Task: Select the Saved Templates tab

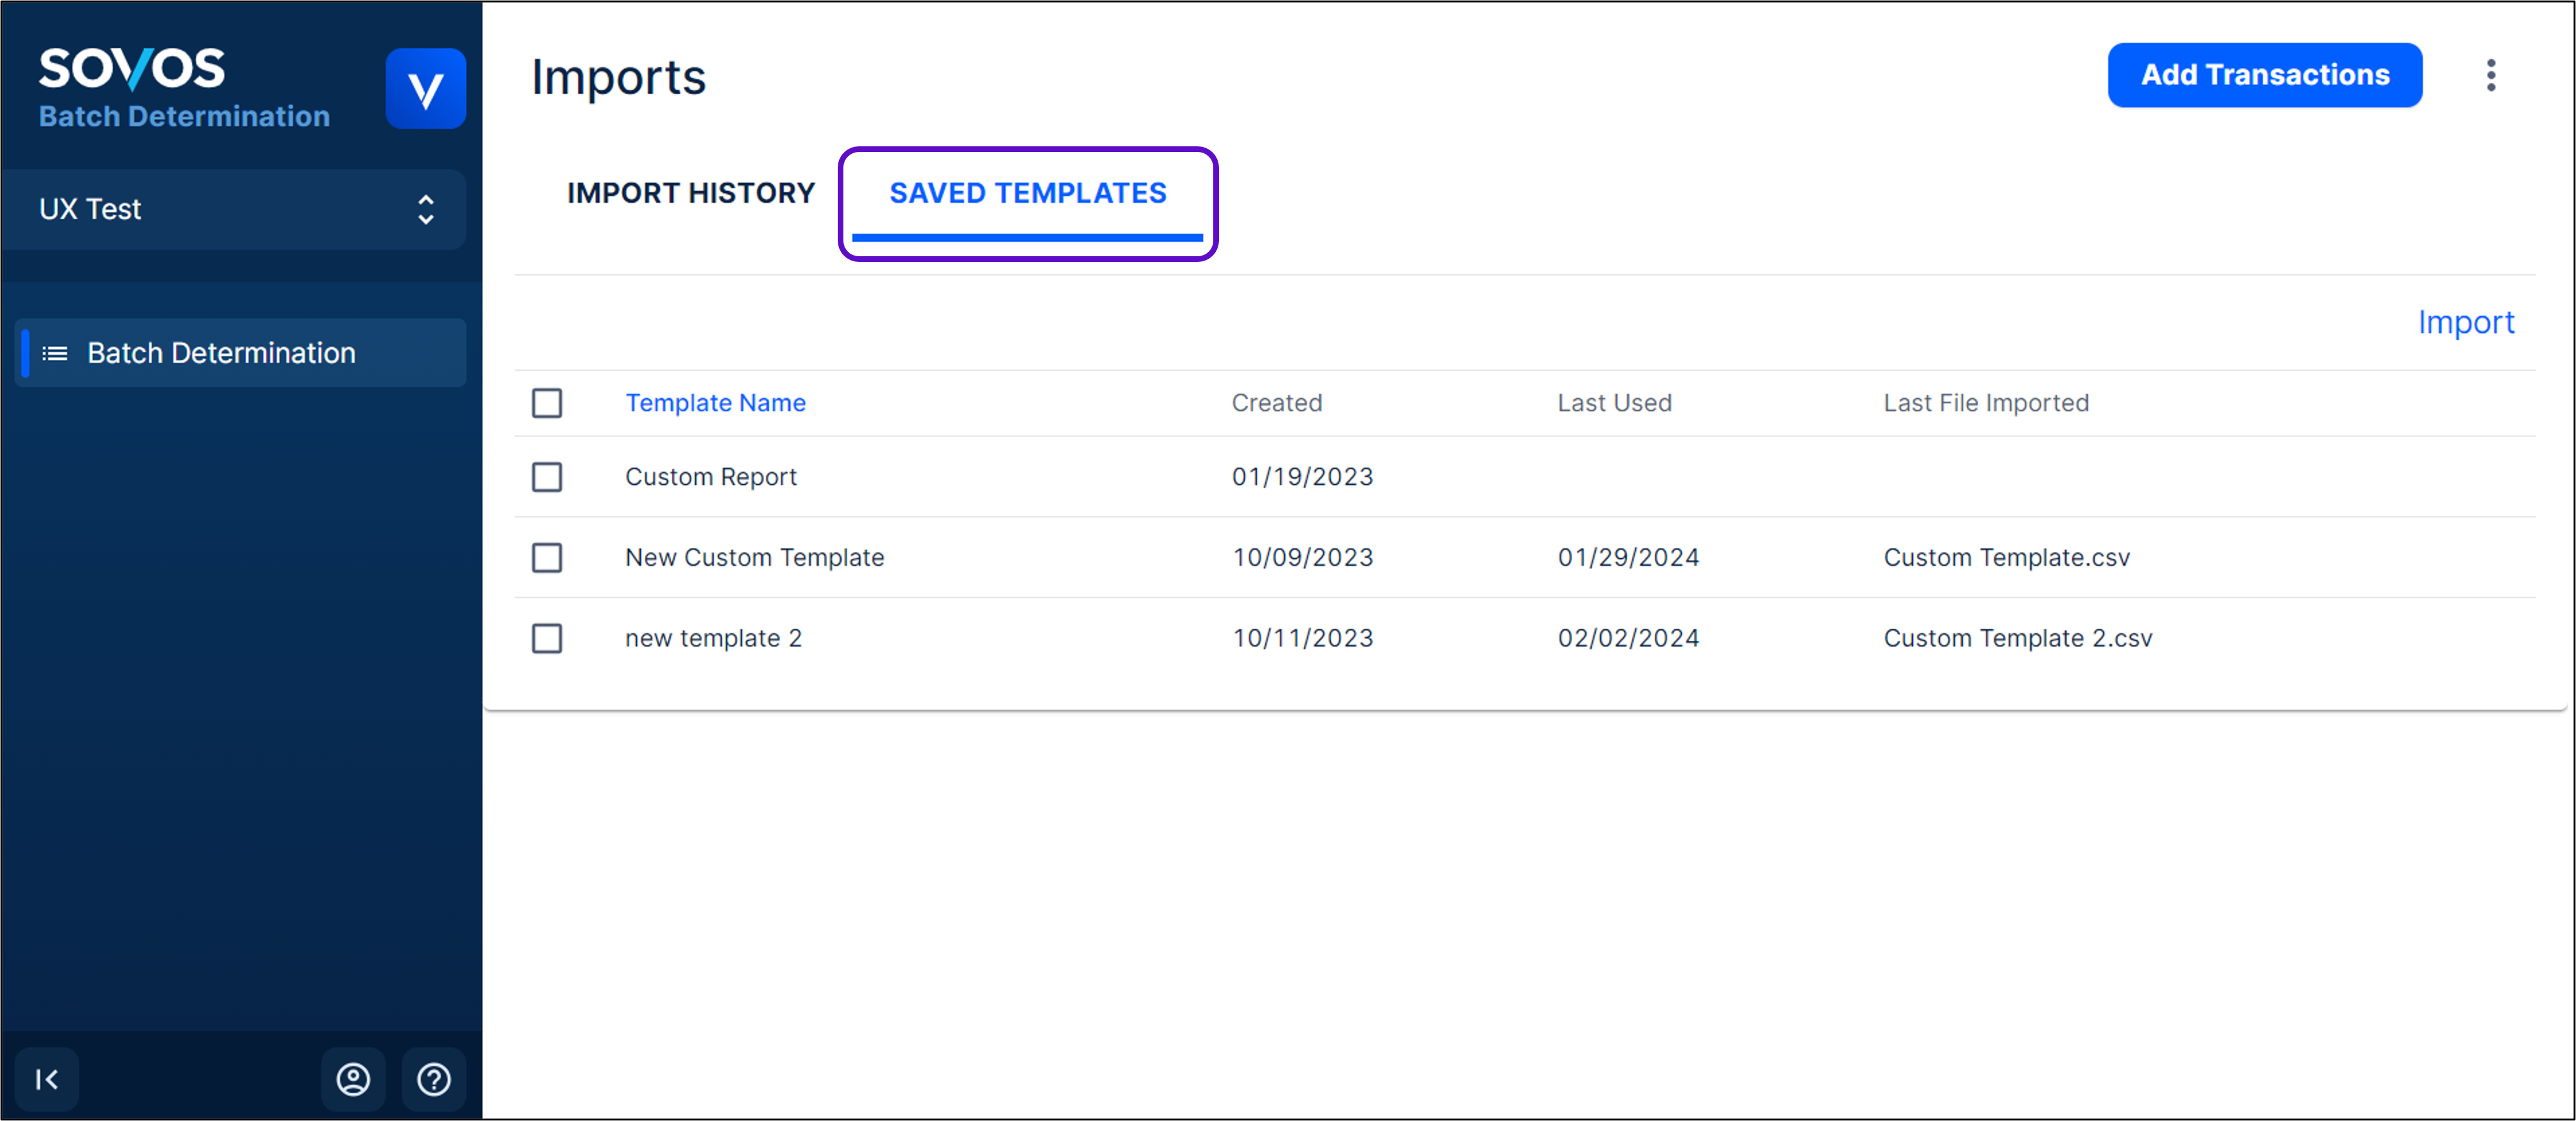Action: tap(1027, 193)
